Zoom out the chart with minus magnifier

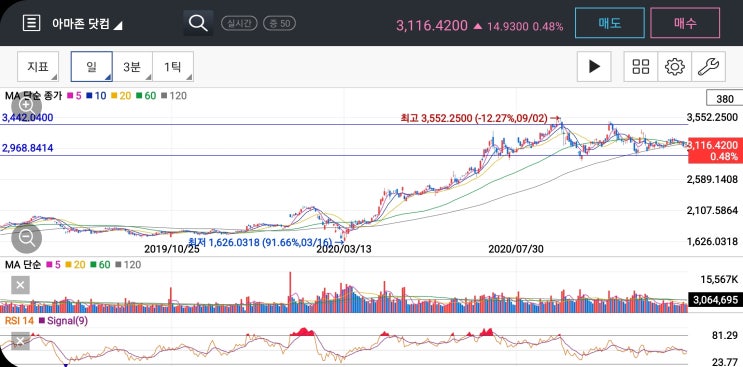pos(27,238)
